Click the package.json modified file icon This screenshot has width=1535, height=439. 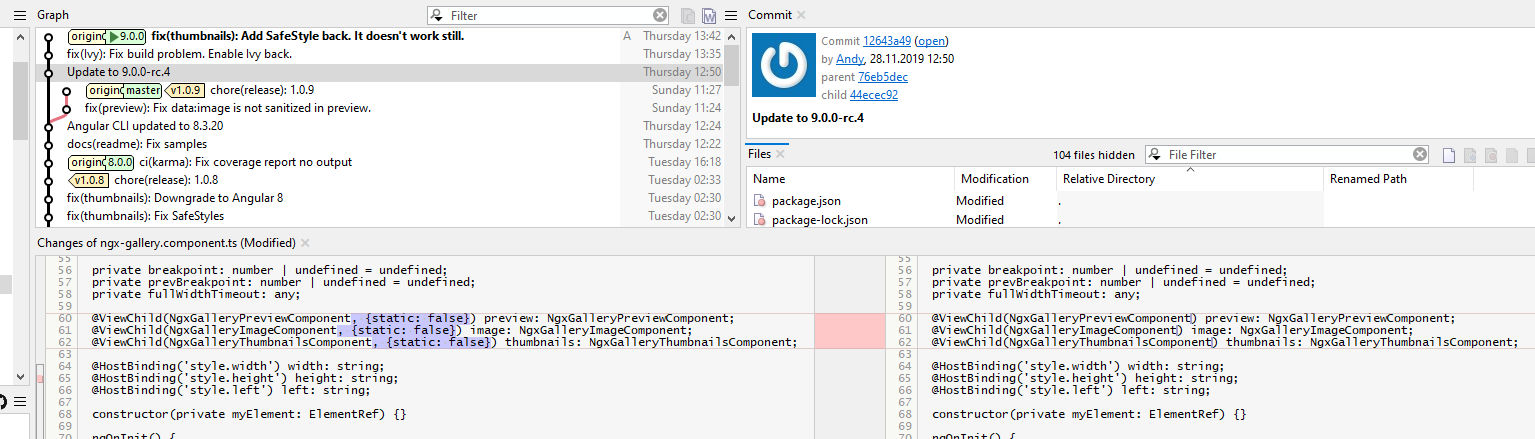click(759, 201)
